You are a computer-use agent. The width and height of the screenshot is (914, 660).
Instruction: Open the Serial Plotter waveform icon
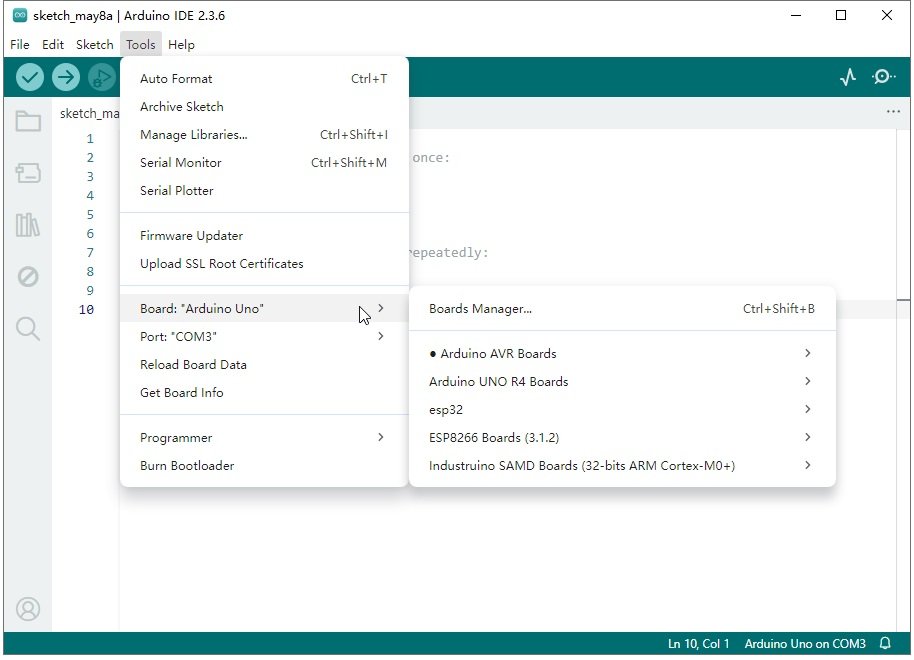tap(848, 76)
